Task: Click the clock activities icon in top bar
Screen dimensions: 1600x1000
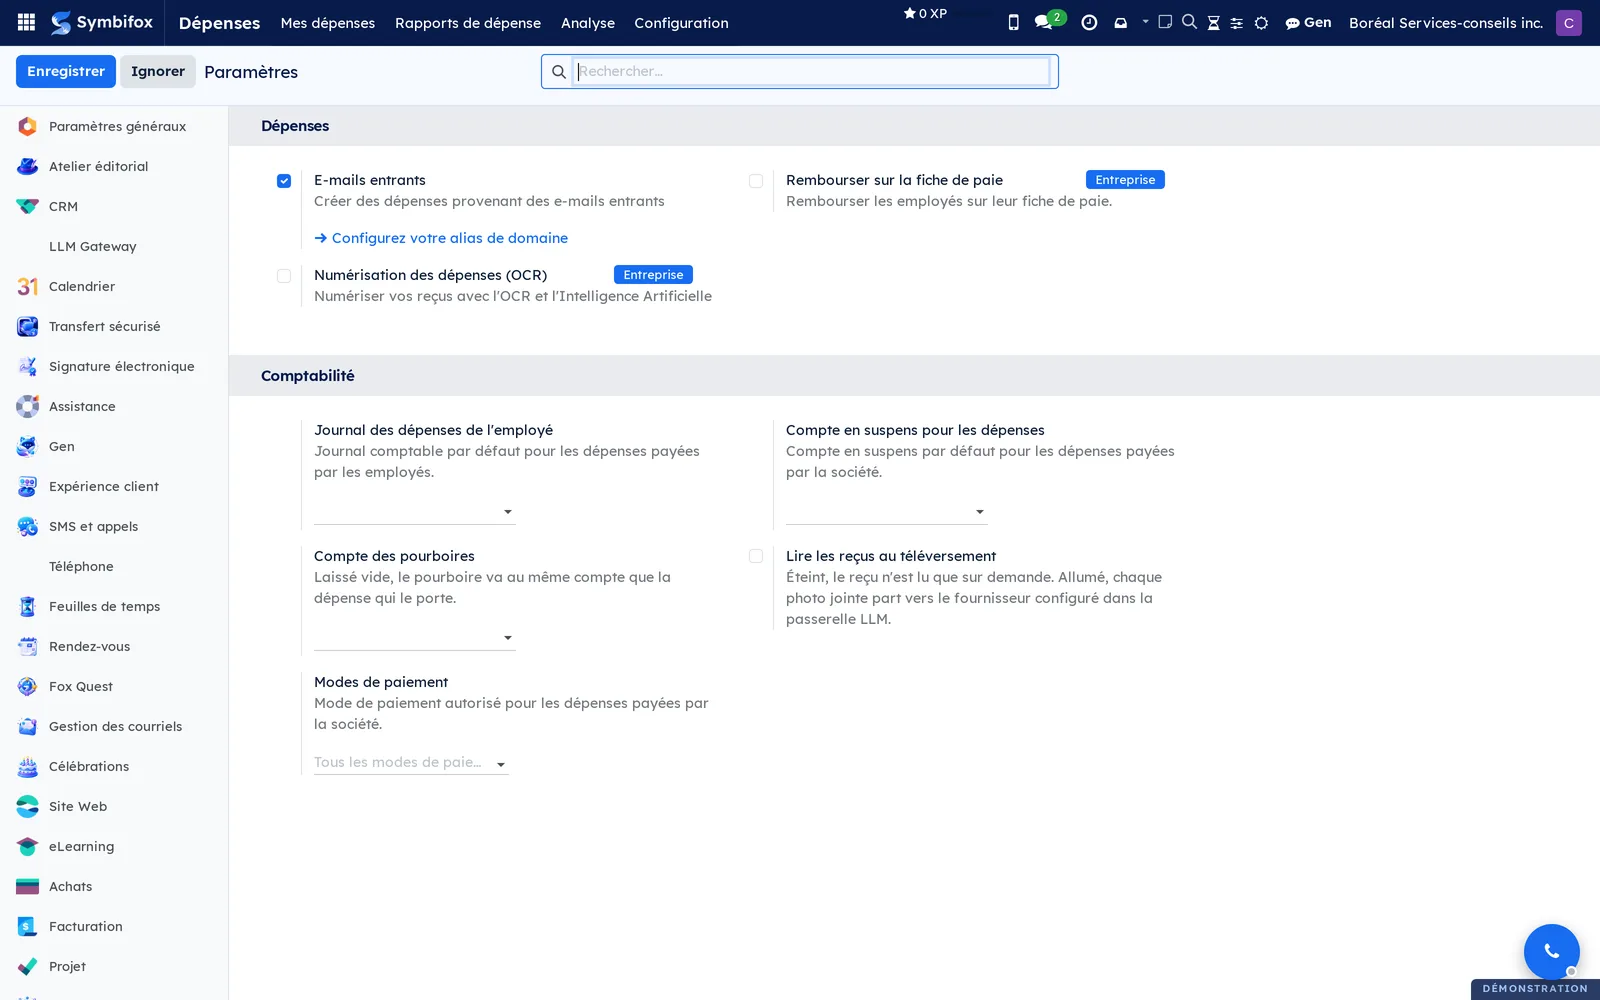Action: click(1089, 22)
